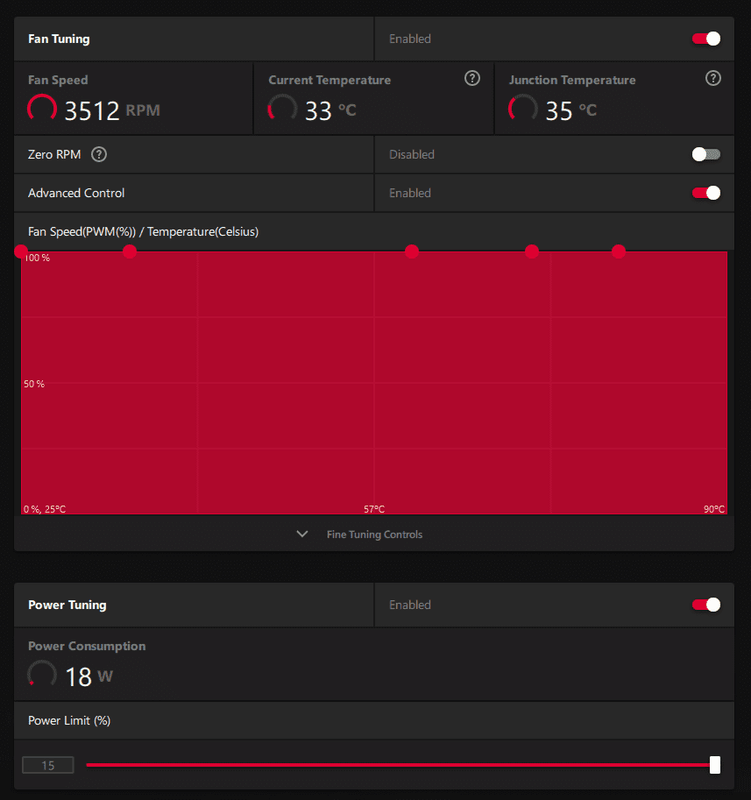Click the 57°C axis label on graph
Screen dimensions: 751x800
(374, 509)
